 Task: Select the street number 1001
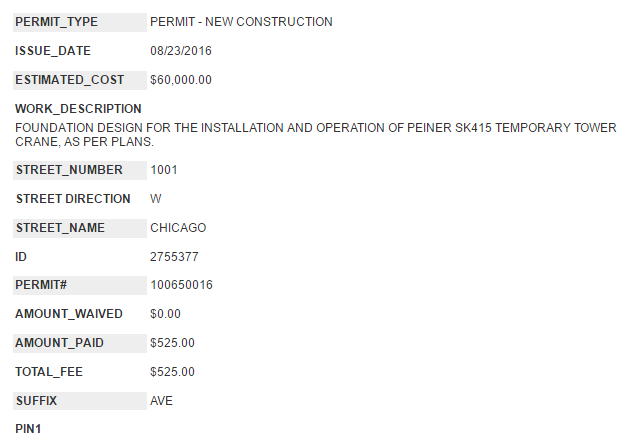tap(164, 170)
